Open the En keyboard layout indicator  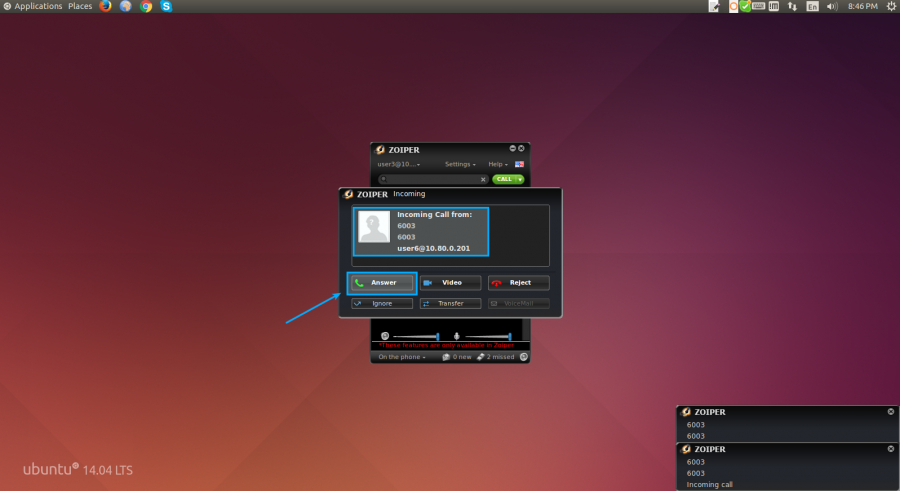(812, 6)
